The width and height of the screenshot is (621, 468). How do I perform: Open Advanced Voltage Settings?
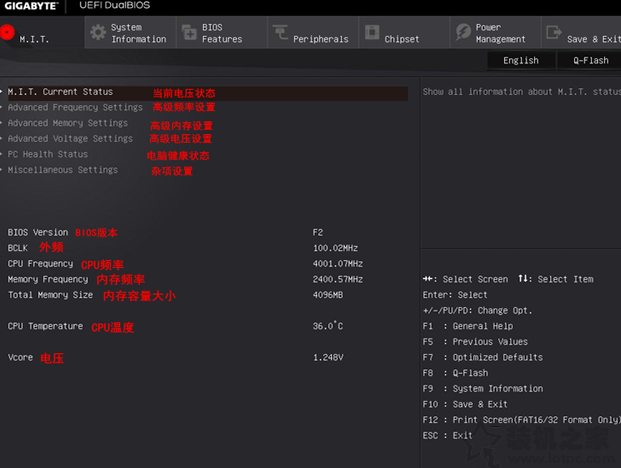pyautogui.click(x=70, y=139)
